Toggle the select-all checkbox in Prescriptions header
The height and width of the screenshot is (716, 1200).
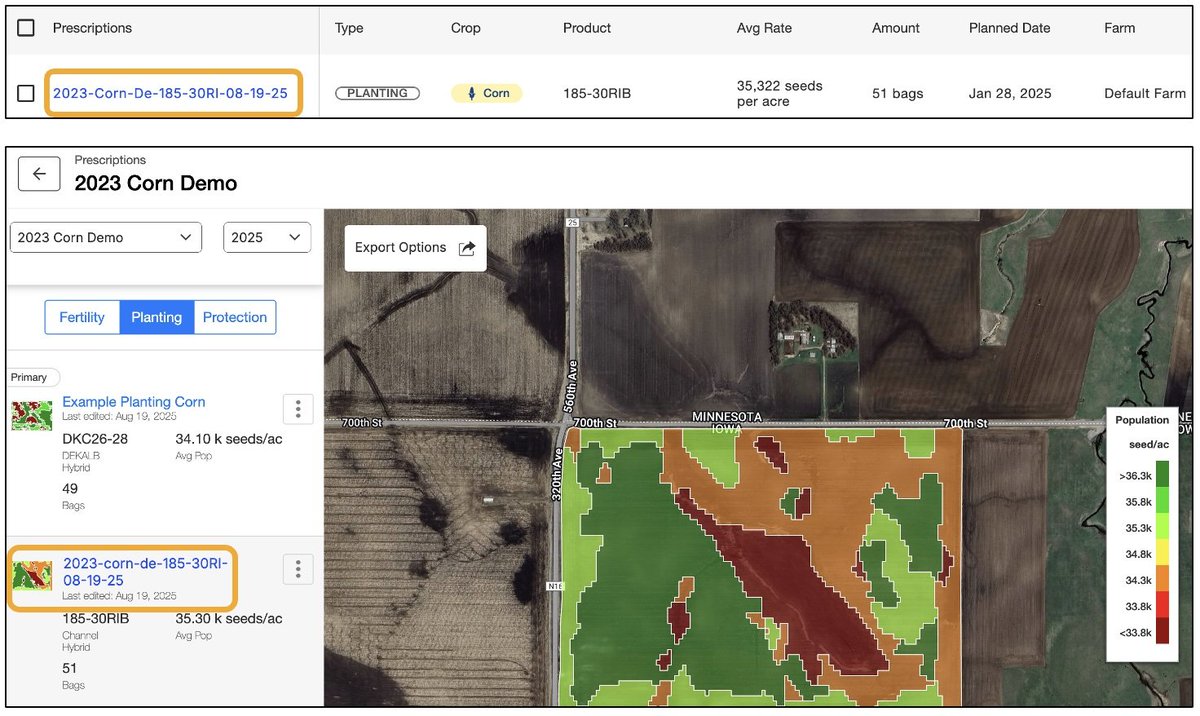[25, 28]
